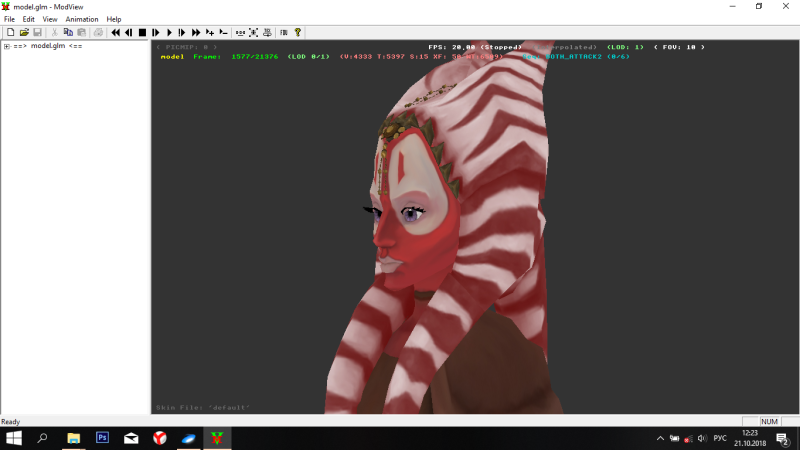
Task: Click the dotted-line toolbar icon after speed controls
Action: (240, 32)
